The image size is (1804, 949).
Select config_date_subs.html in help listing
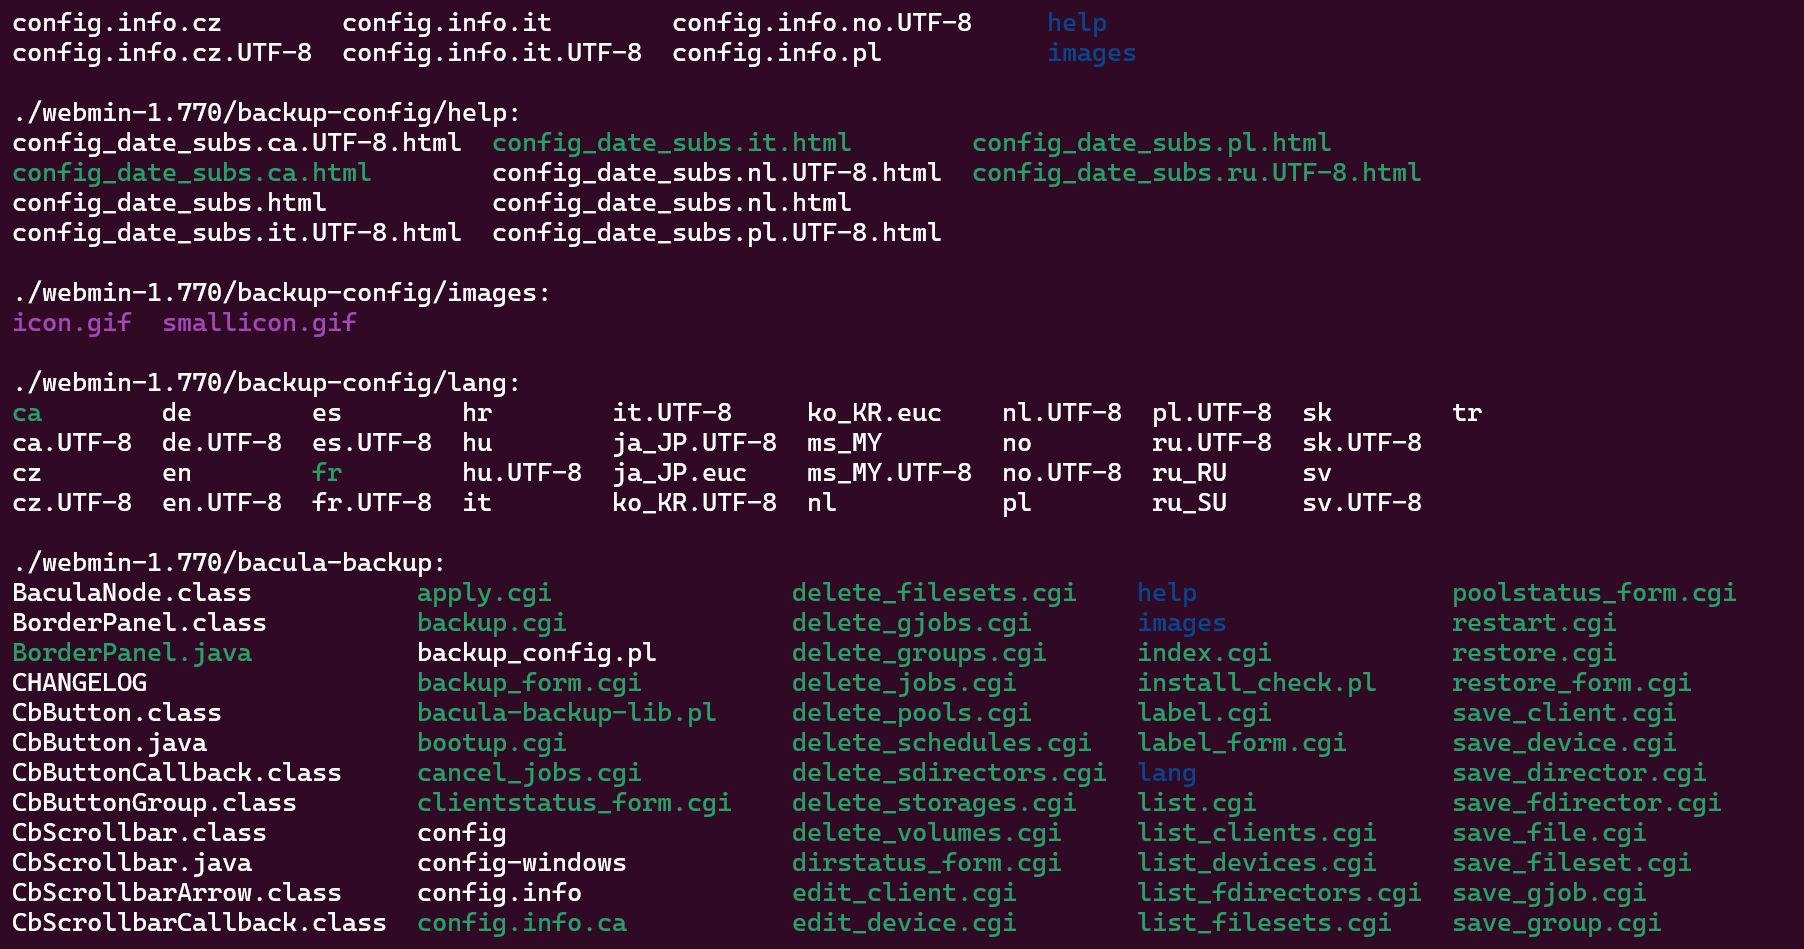(170, 203)
